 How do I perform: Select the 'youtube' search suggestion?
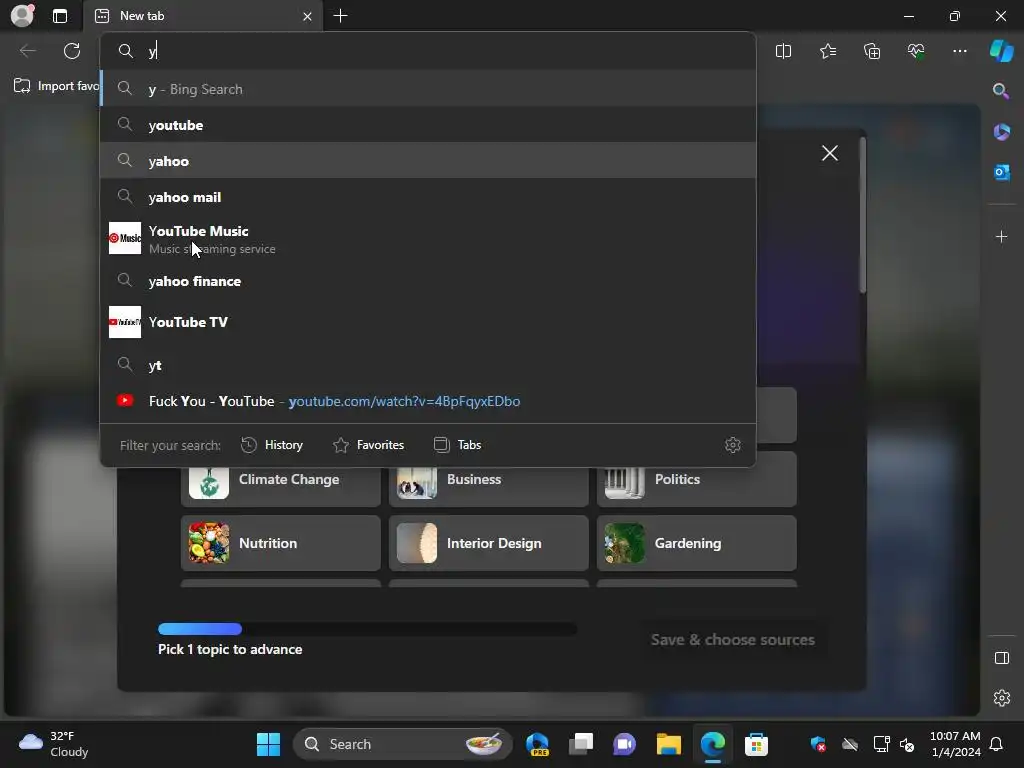428,125
